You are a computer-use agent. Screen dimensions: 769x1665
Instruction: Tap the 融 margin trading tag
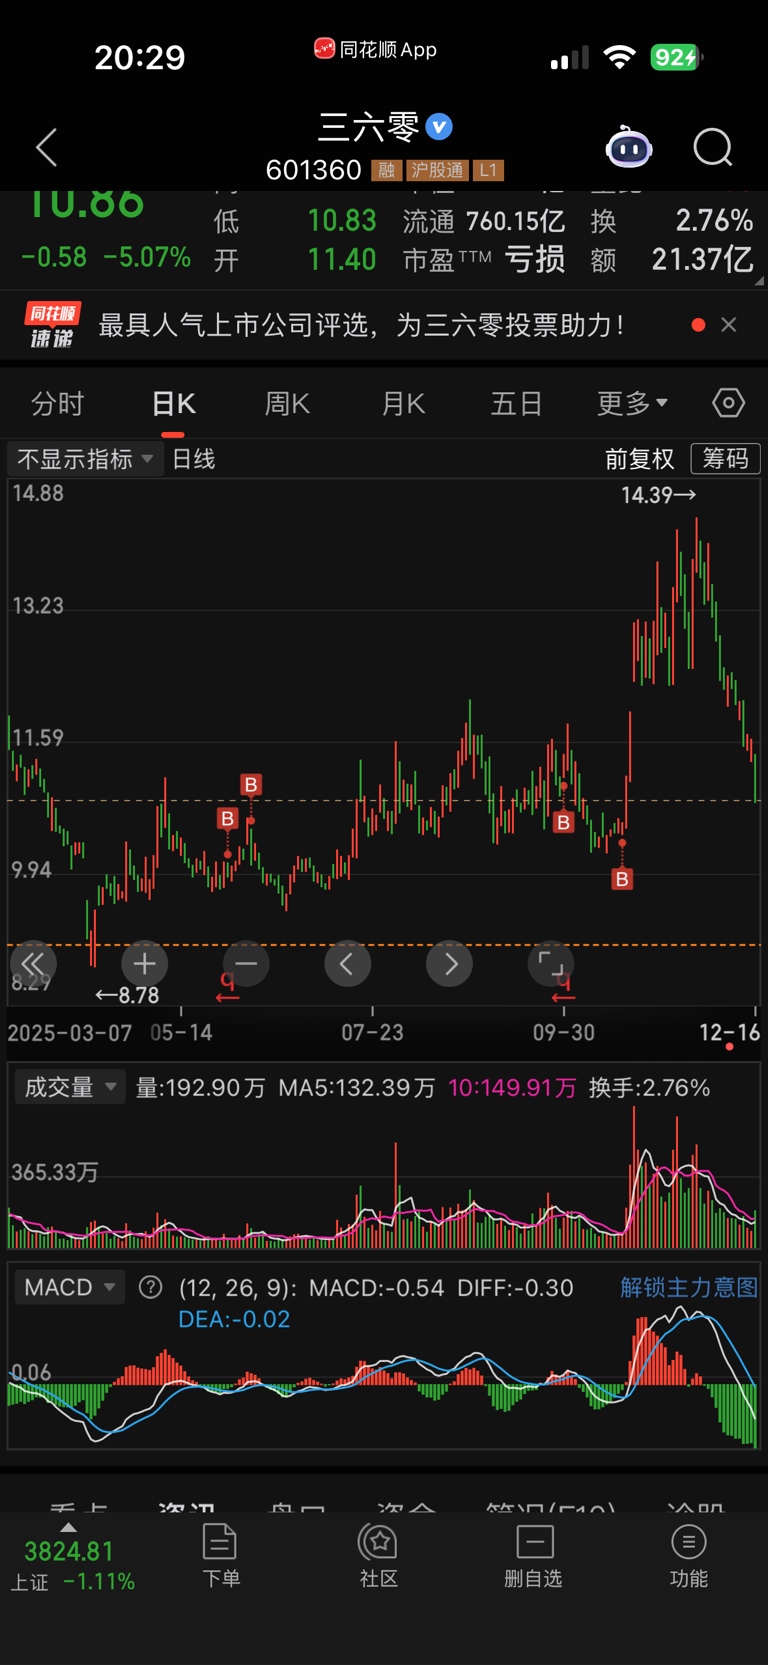[386, 170]
